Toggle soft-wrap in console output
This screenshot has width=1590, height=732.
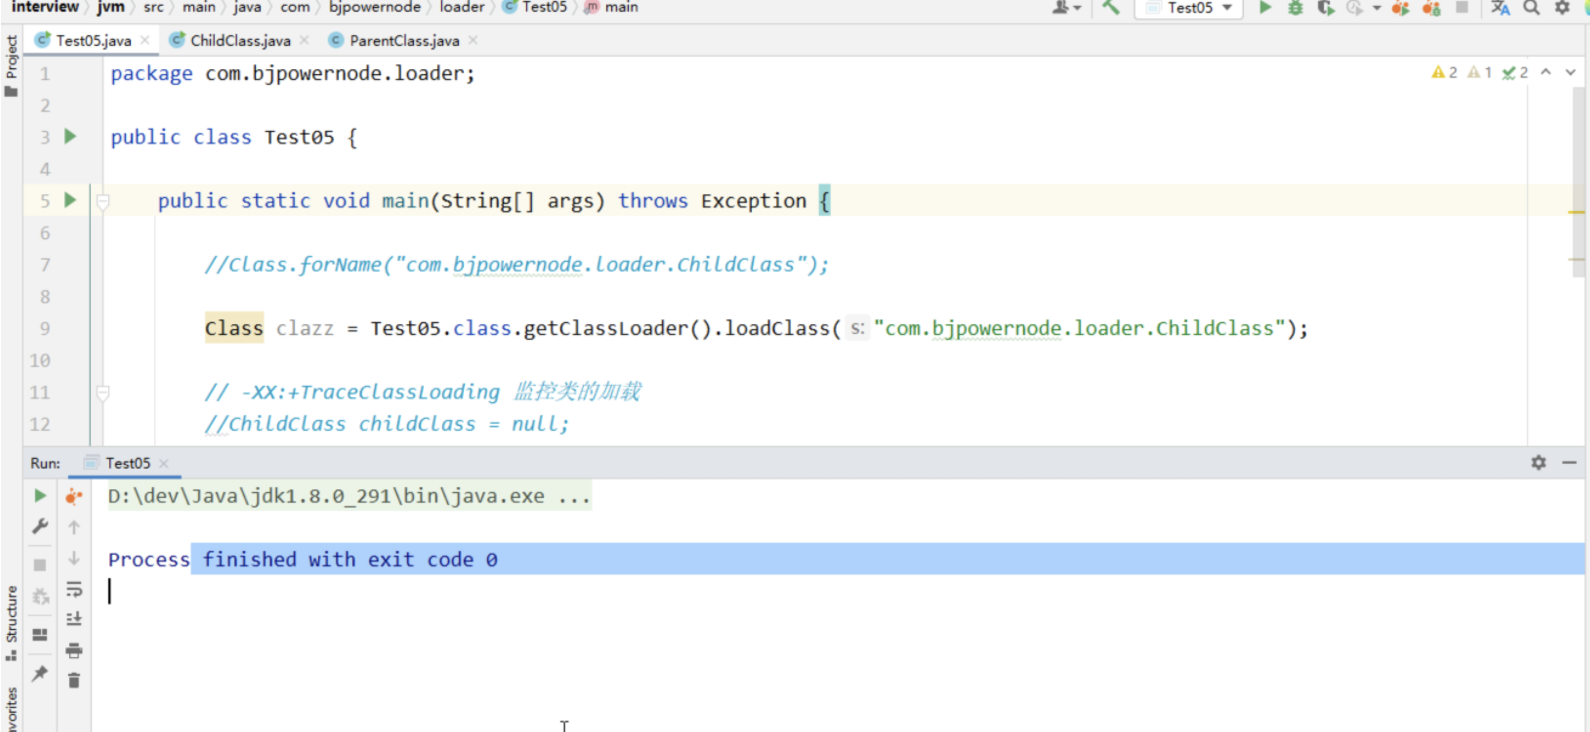(x=74, y=589)
